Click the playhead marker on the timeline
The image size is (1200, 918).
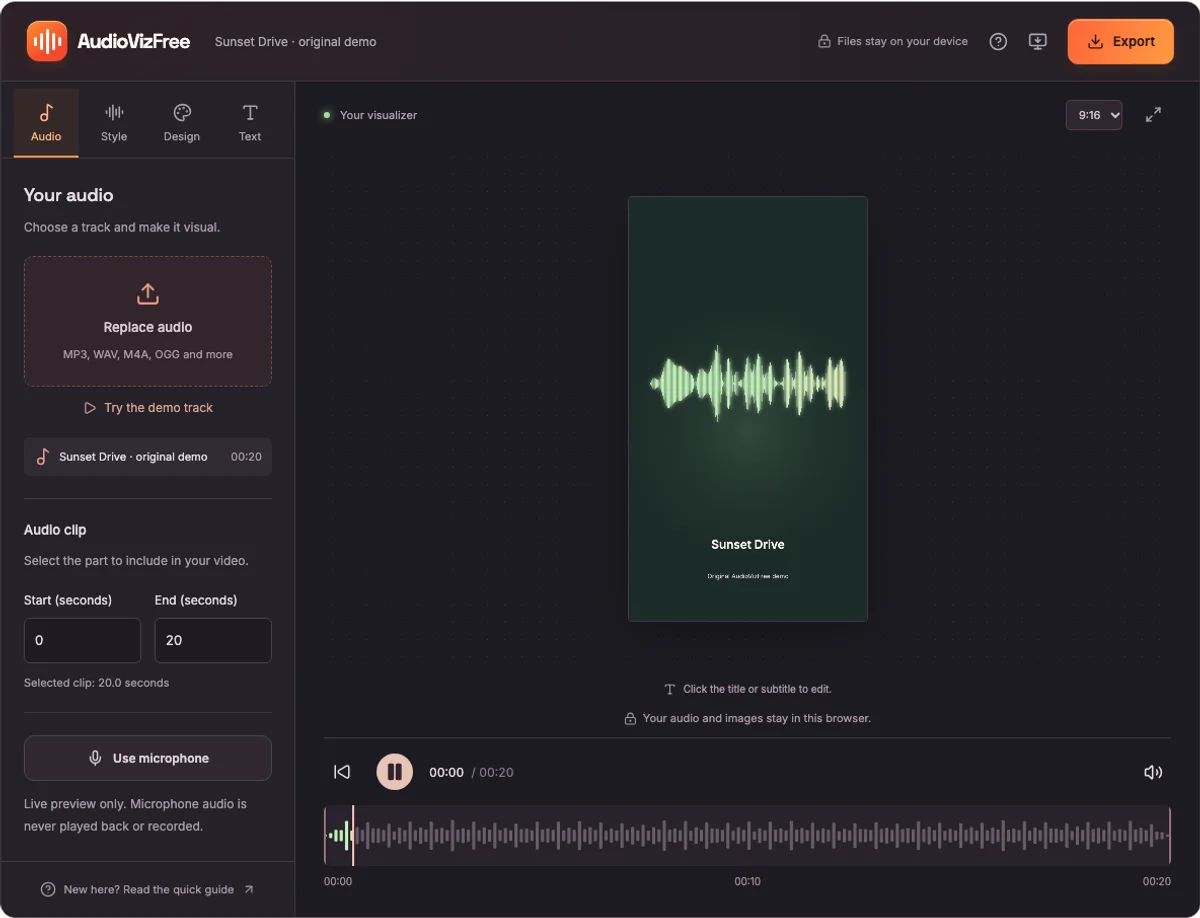click(x=353, y=835)
